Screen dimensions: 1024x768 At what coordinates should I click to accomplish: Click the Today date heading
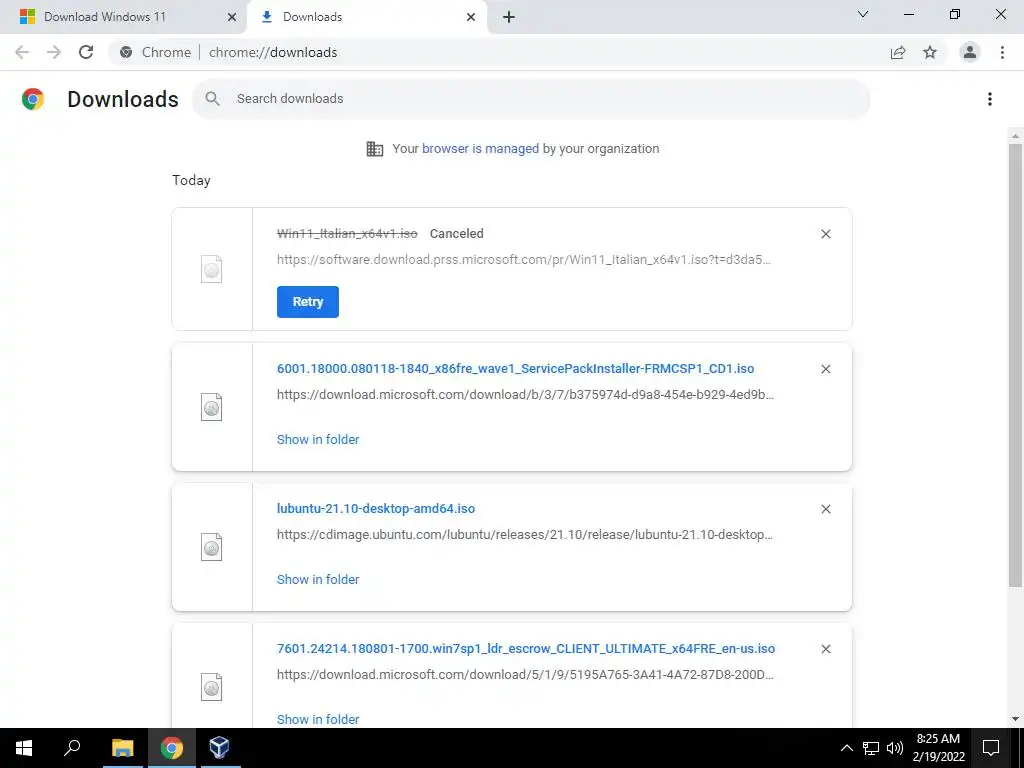191,181
